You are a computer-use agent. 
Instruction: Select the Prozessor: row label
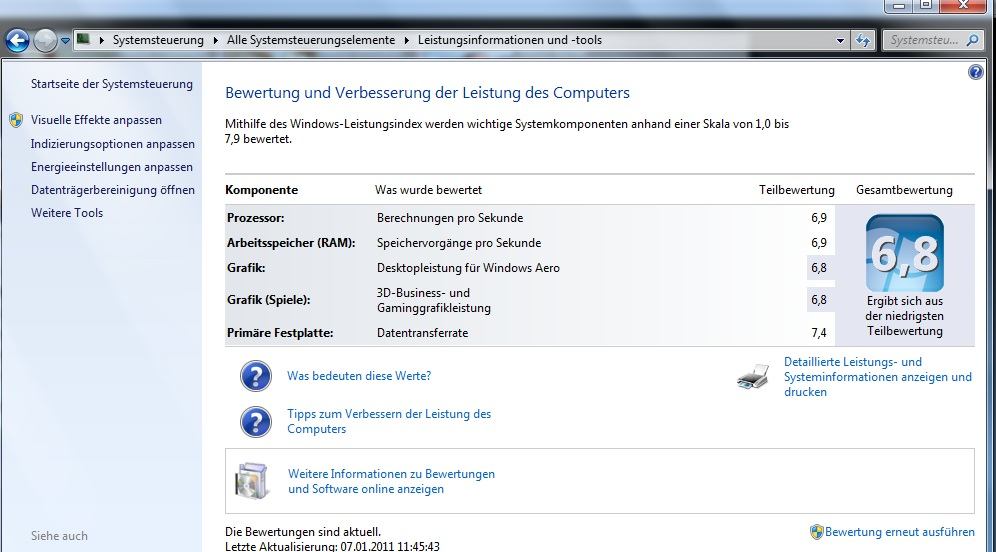tap(255, 218)
